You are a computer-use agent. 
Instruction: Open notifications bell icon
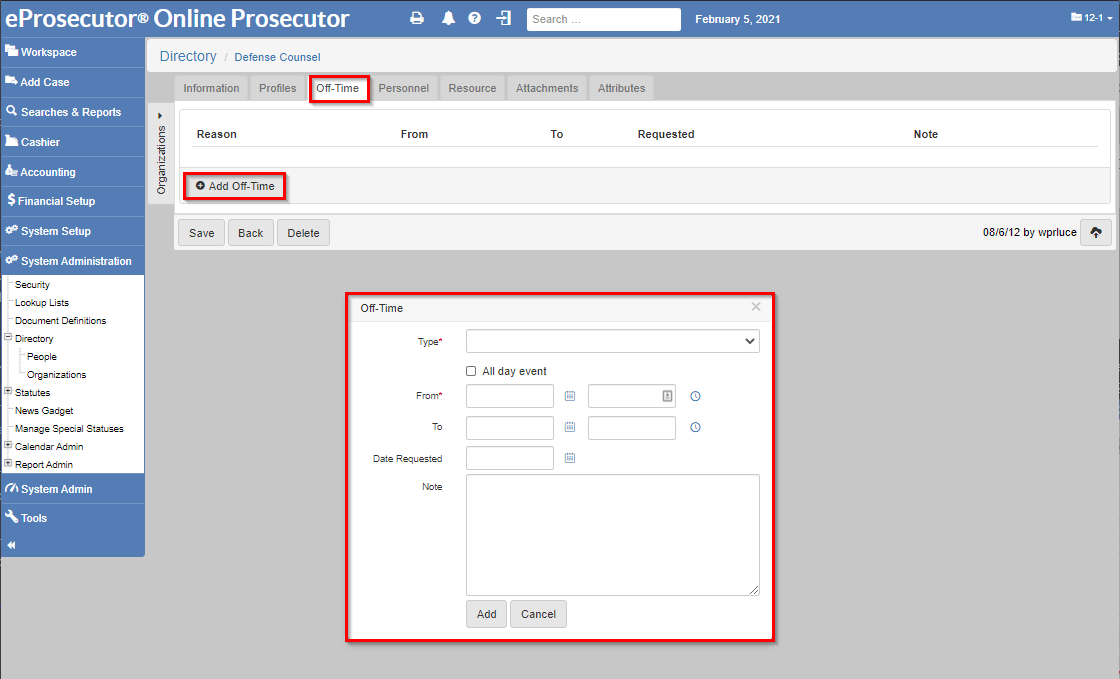click(447, 19)
